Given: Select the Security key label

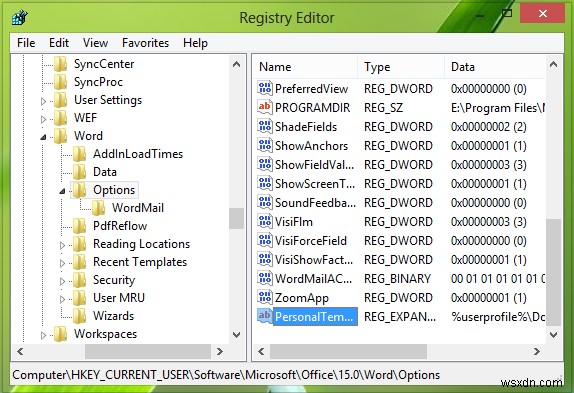Looking at the screenshot, I should (x=114, y=280).
